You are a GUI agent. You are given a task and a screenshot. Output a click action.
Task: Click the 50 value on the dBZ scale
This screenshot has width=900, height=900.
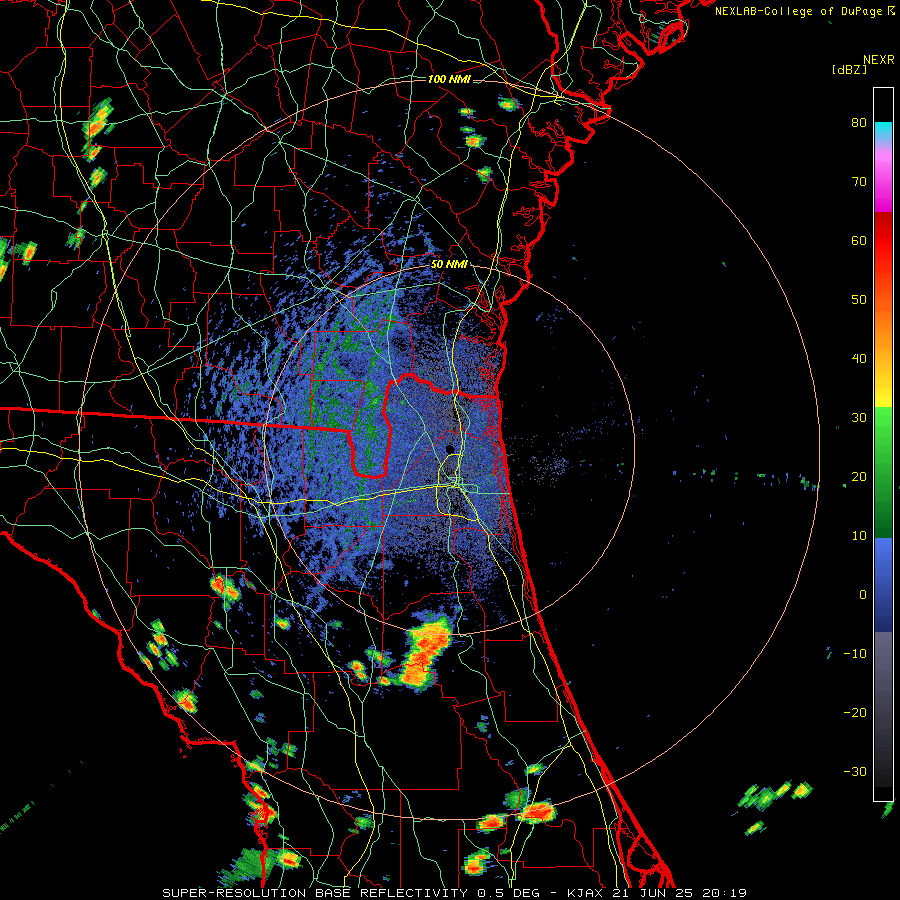point(859,300)
